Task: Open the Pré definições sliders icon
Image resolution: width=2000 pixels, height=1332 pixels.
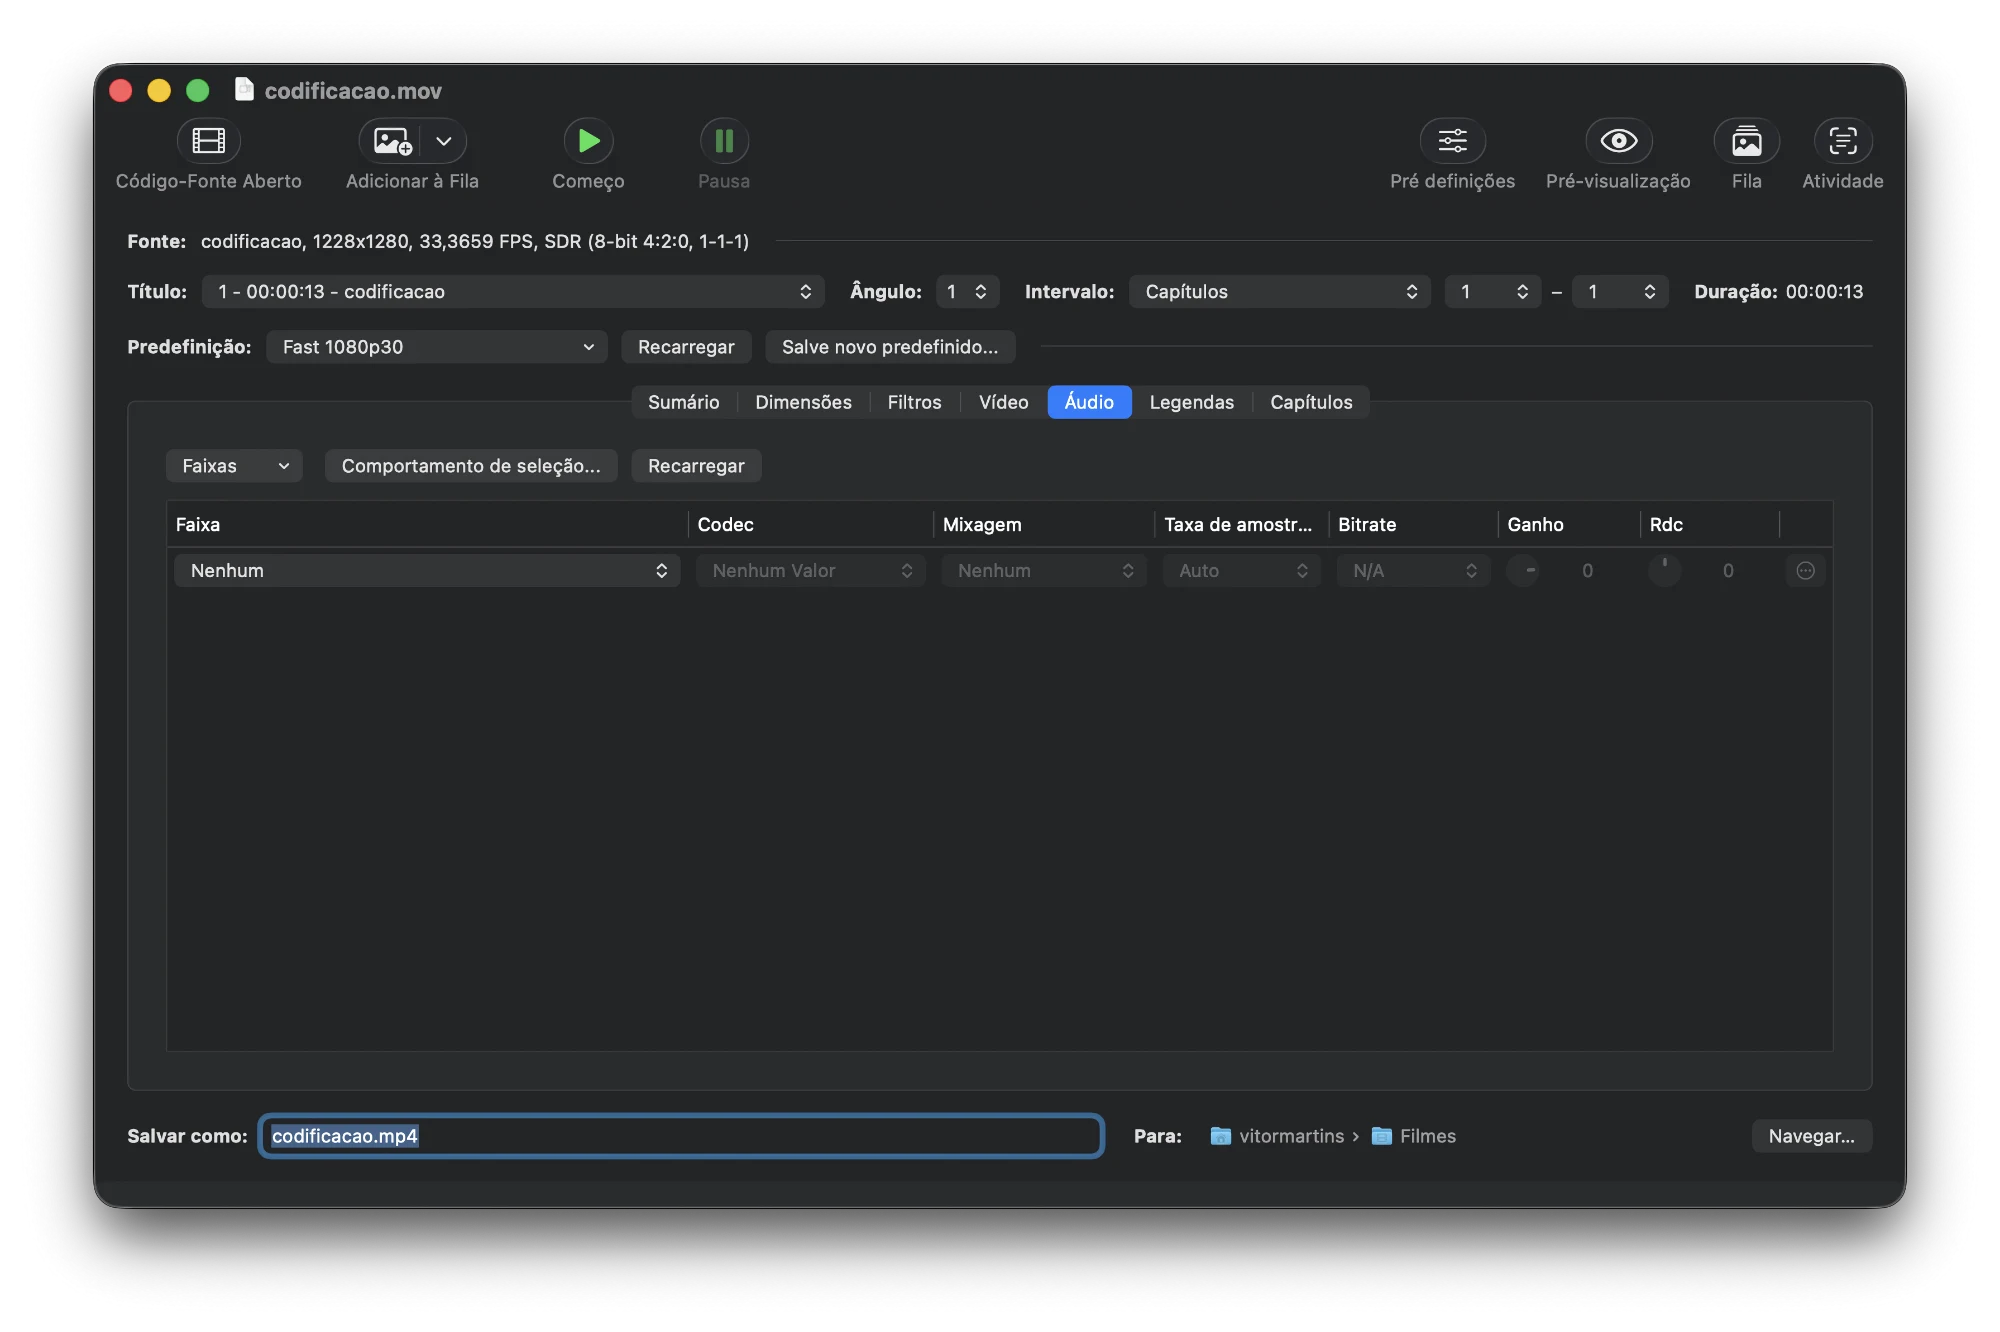Action: pos(1452,141)
